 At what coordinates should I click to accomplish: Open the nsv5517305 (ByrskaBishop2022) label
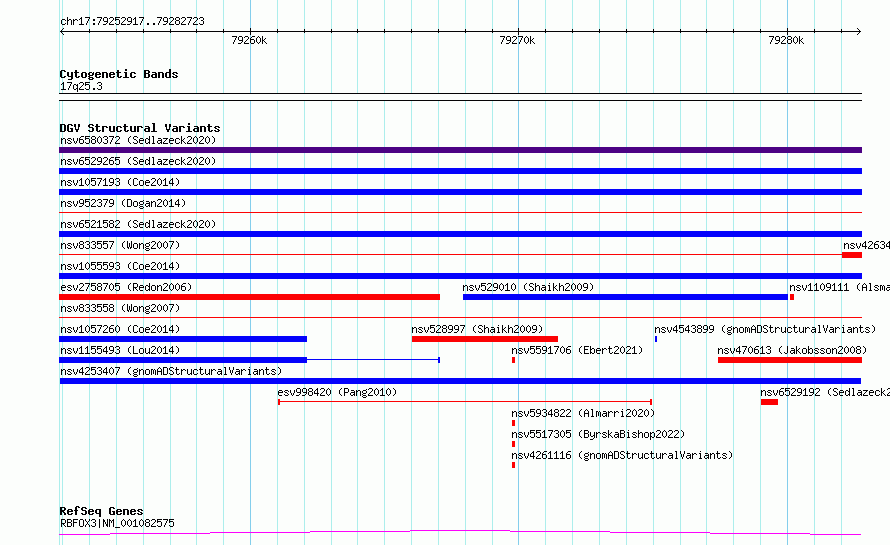(598, 434)
